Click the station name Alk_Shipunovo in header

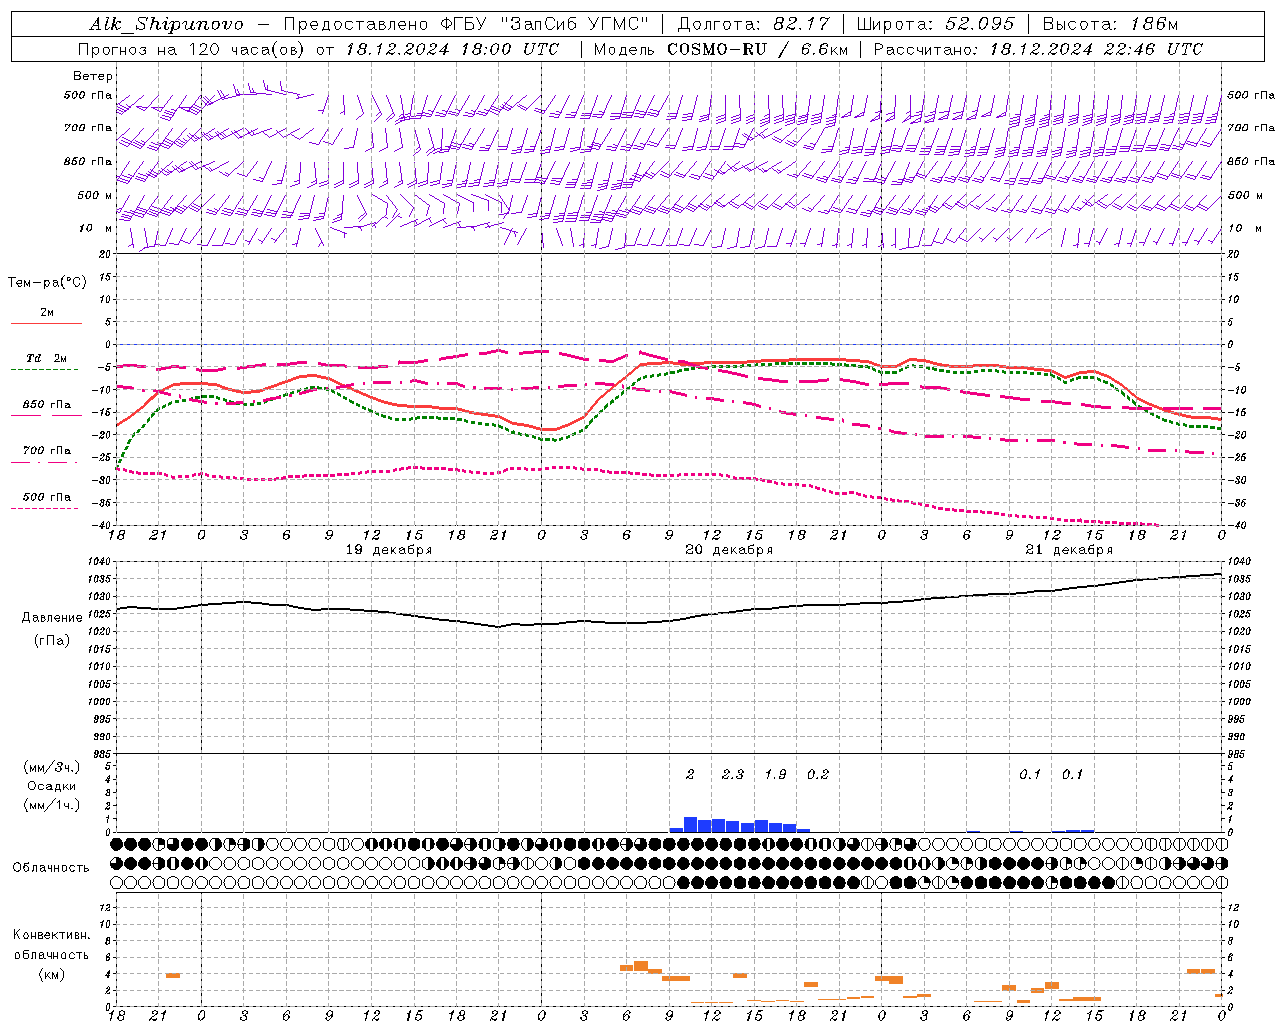166,24
